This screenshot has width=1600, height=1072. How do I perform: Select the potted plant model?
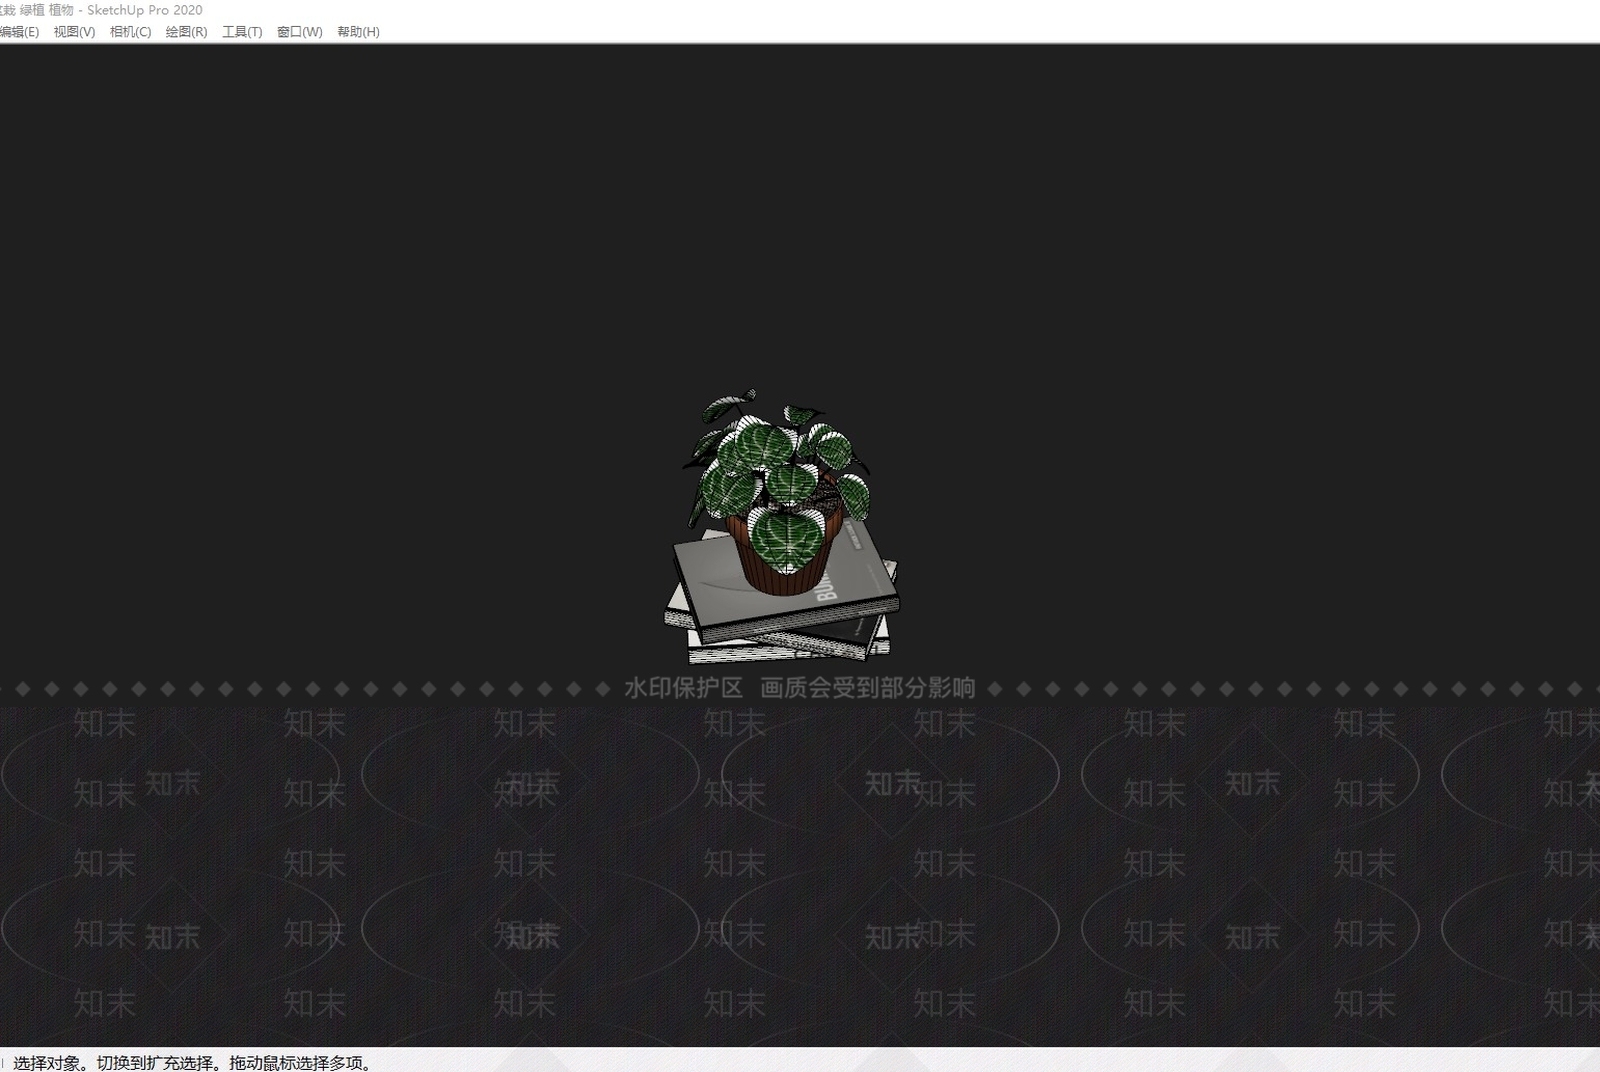point(778,490)
